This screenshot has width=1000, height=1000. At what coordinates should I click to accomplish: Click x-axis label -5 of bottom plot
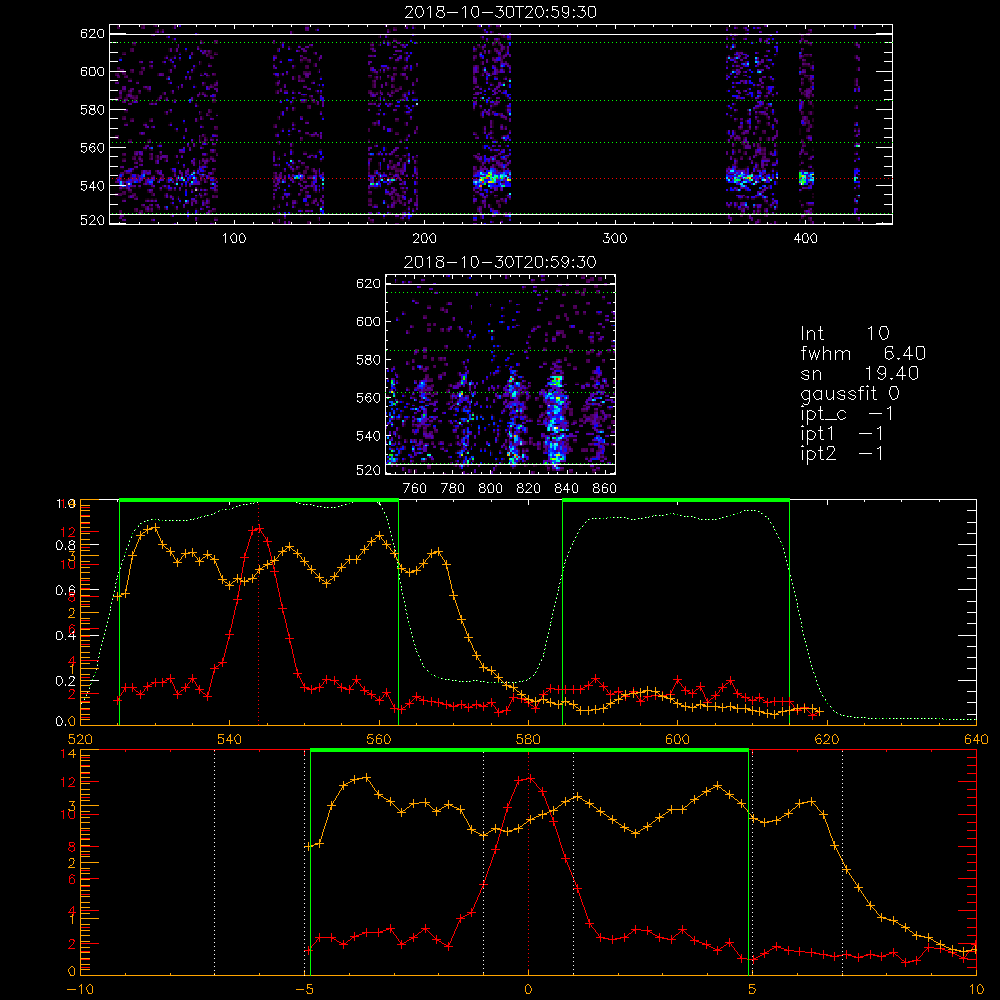pos(305,990)
